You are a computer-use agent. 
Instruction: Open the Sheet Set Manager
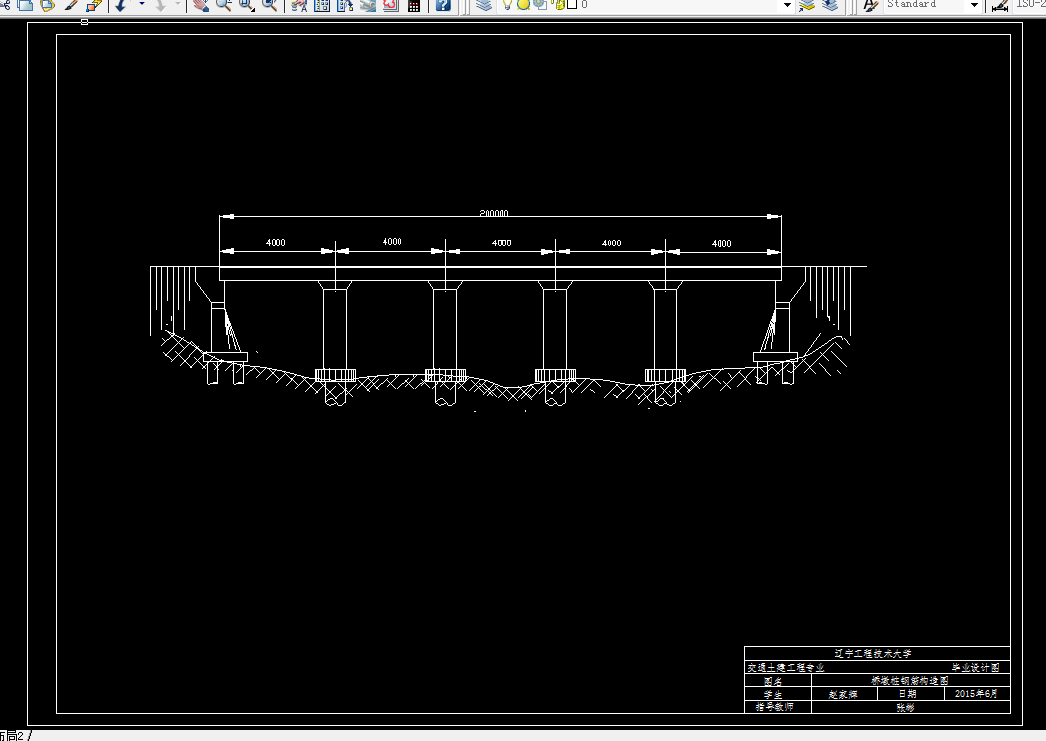click(x=368, y=5)
